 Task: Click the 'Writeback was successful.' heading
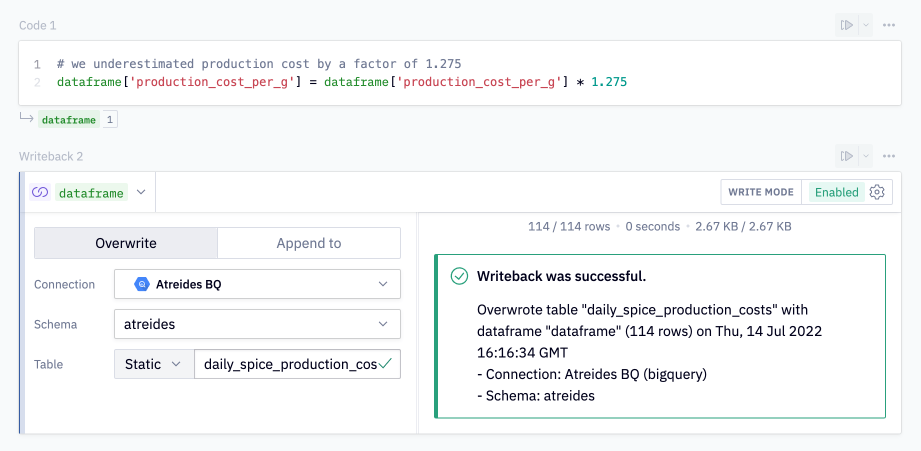pos(562,276)
